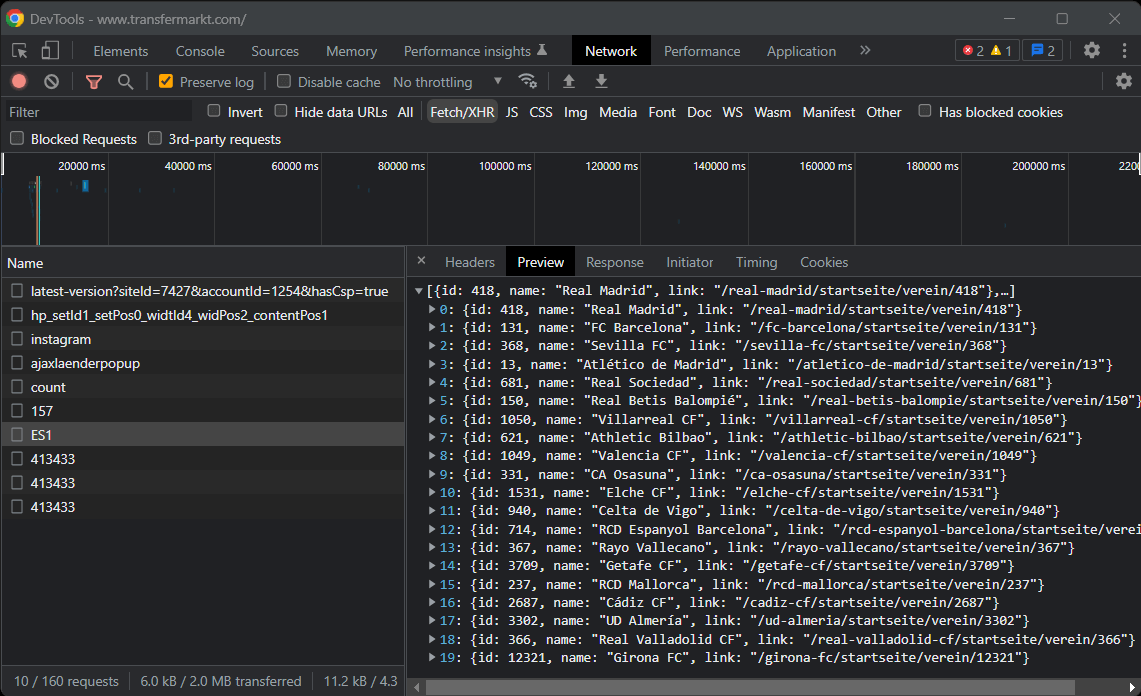This screenshot has width=1141, height=696.
Task: Sort by the Name column header
Action: click(202, 263)
